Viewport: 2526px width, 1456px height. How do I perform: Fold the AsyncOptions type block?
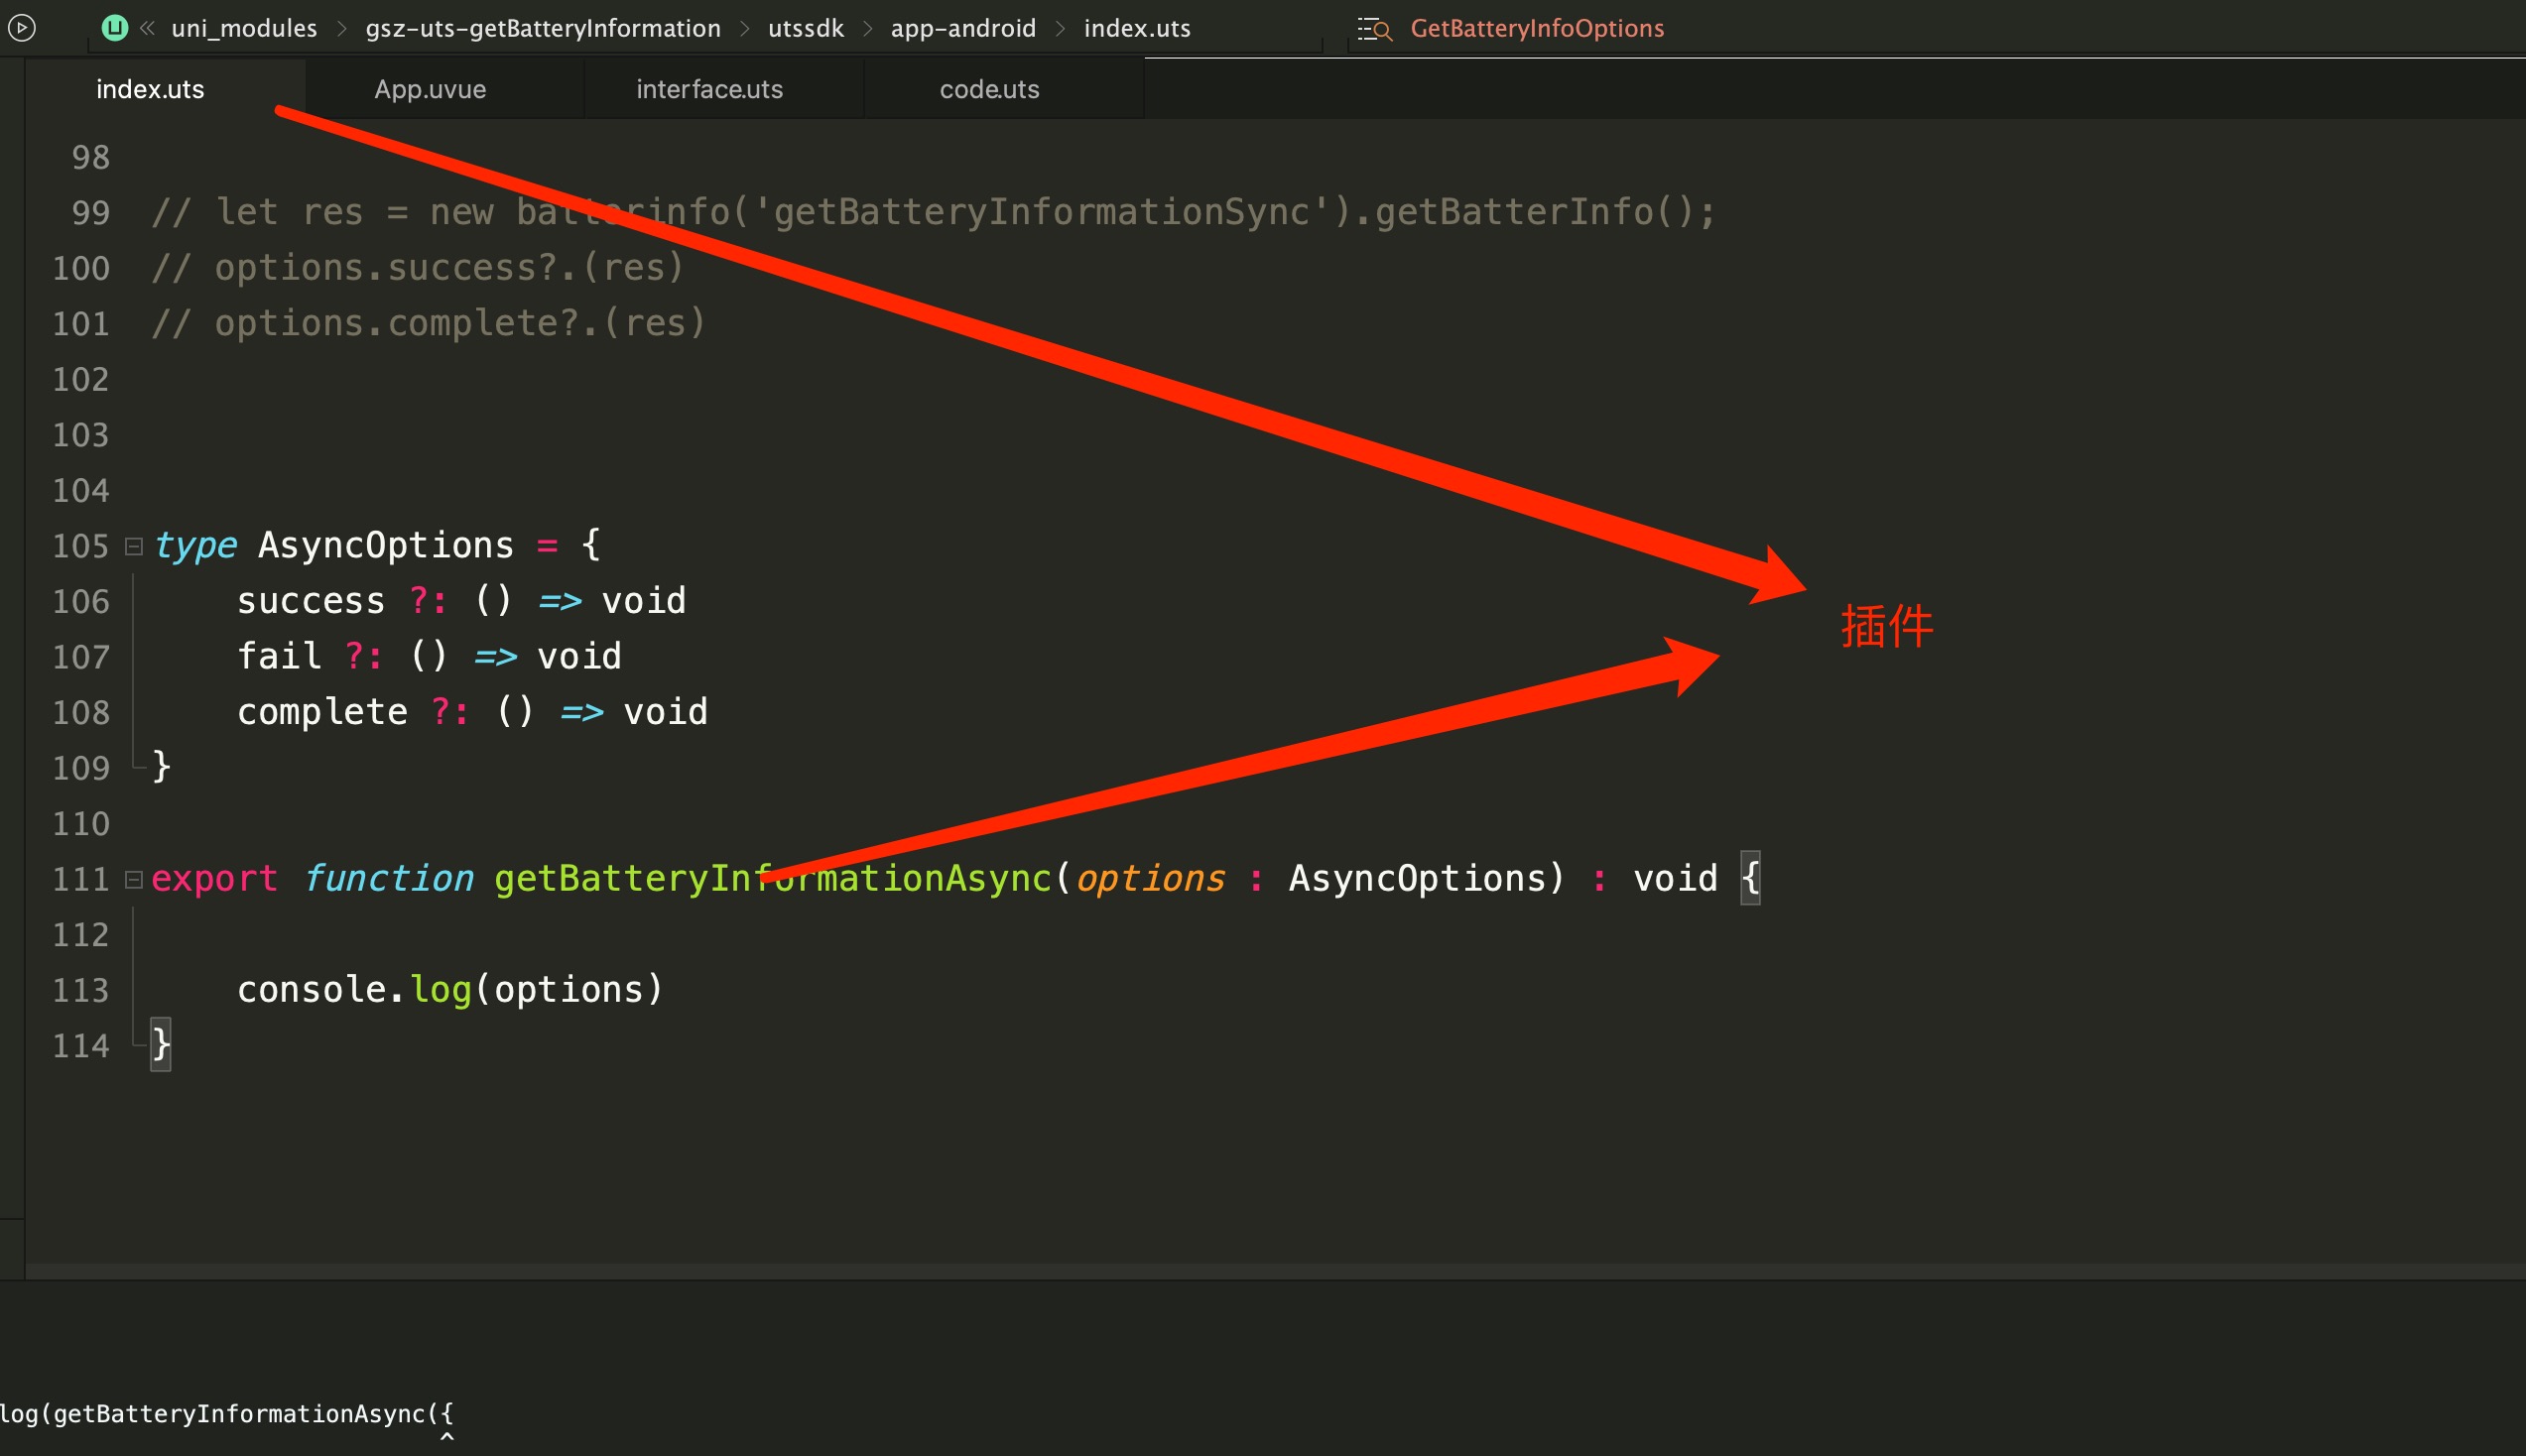133,546
